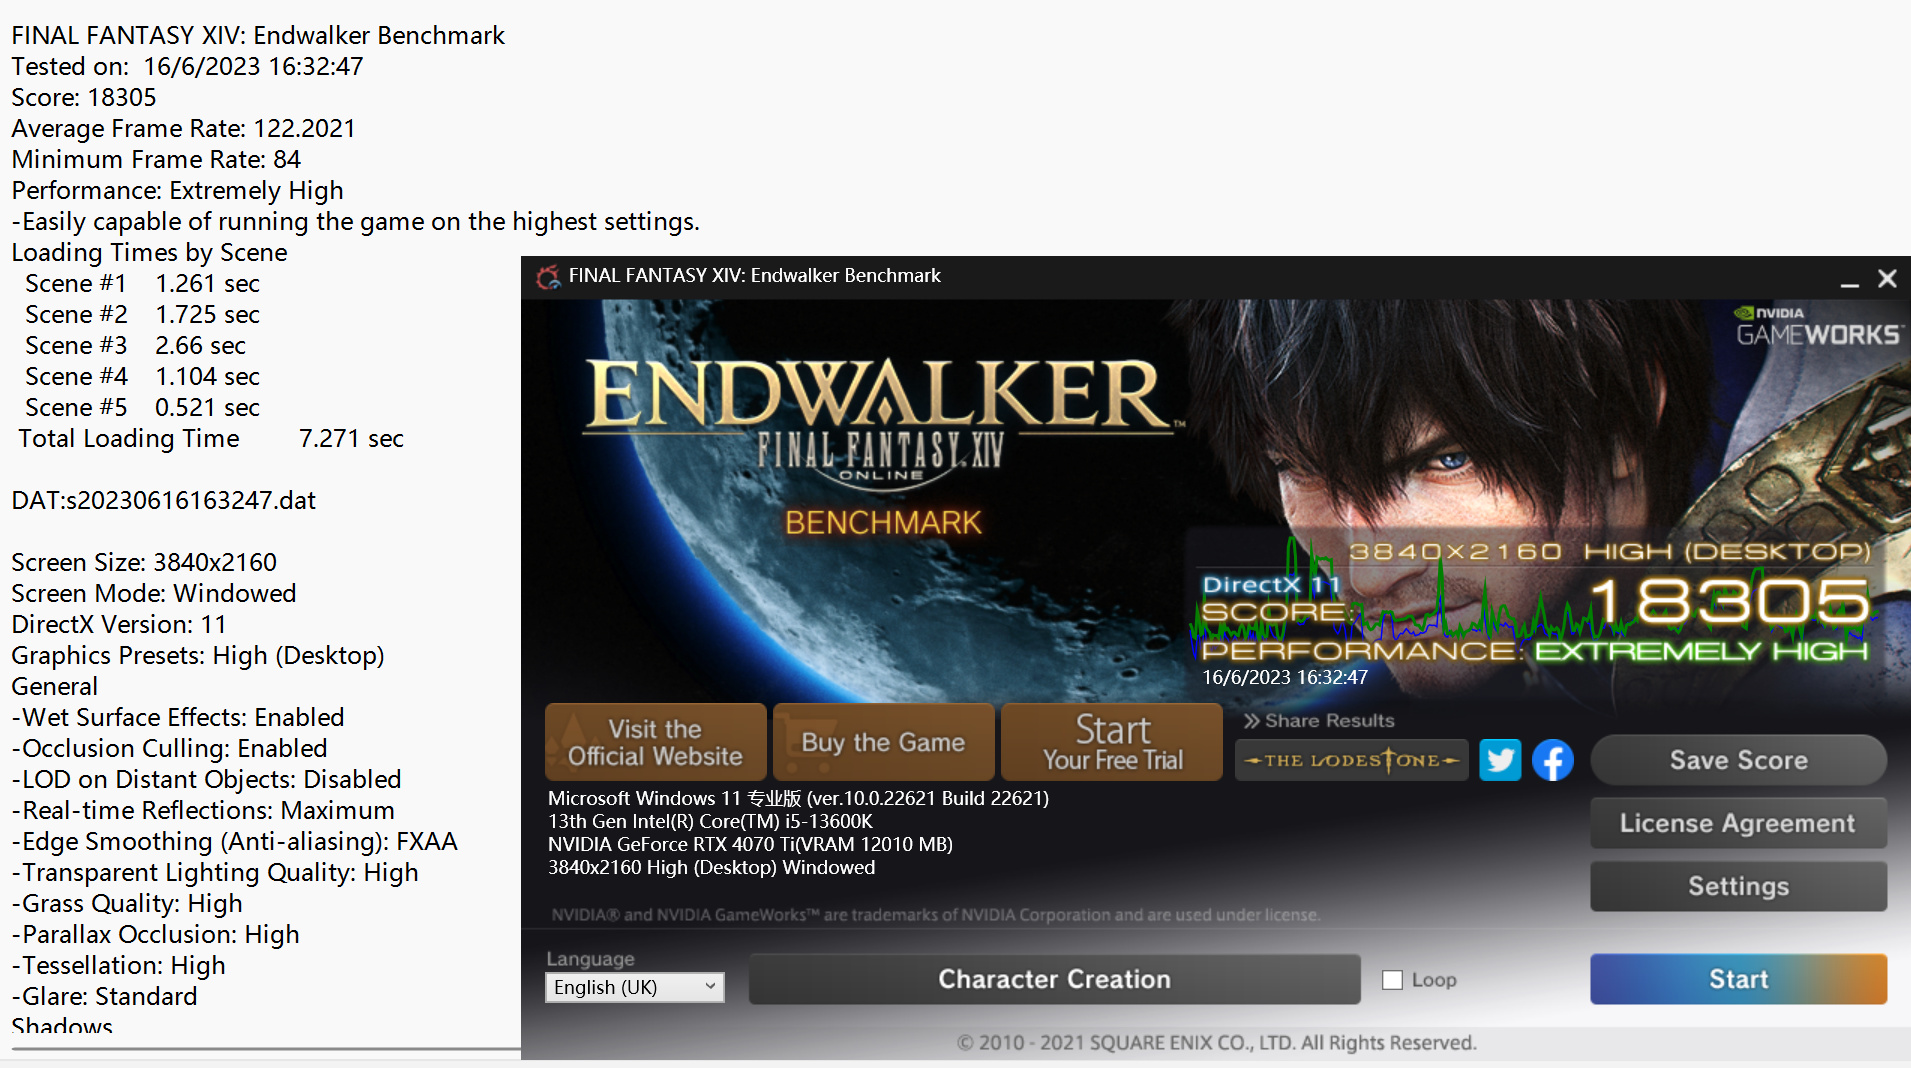The width and height of the screenshot is (1911, 1068).
Task: Open The Lodestone share link
Action: point(1352,760)
